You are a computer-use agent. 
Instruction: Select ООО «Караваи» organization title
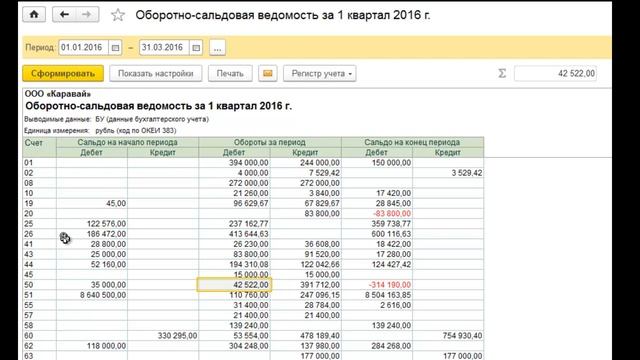[x=58, y=94]
